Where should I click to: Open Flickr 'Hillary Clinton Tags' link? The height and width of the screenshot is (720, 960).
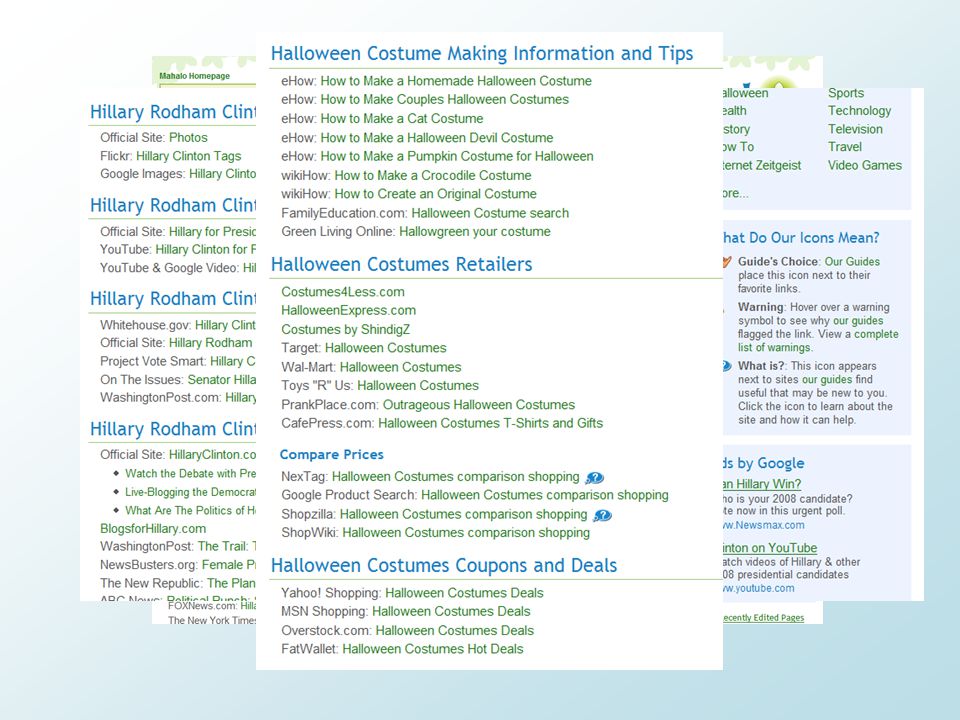189,156
